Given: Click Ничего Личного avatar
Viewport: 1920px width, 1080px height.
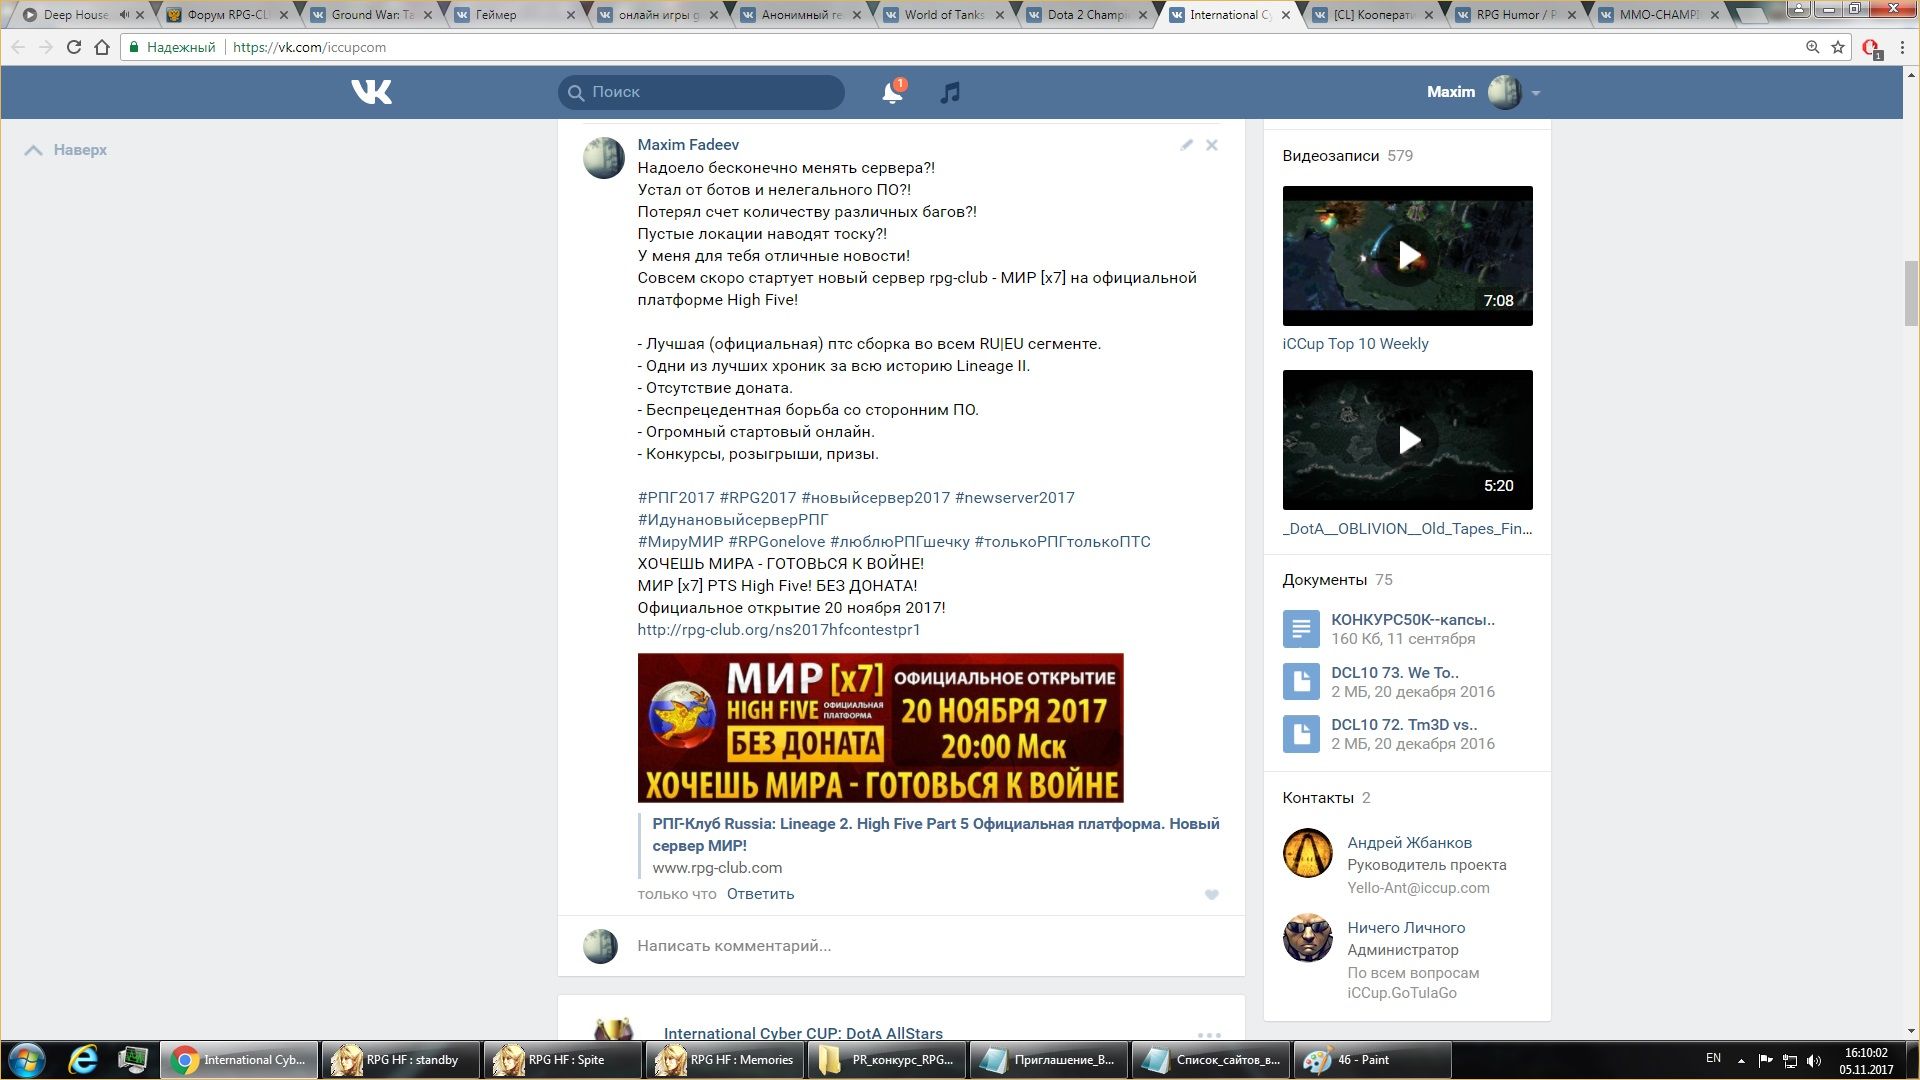Looking at the screenshot, I should pos(1307,938).
